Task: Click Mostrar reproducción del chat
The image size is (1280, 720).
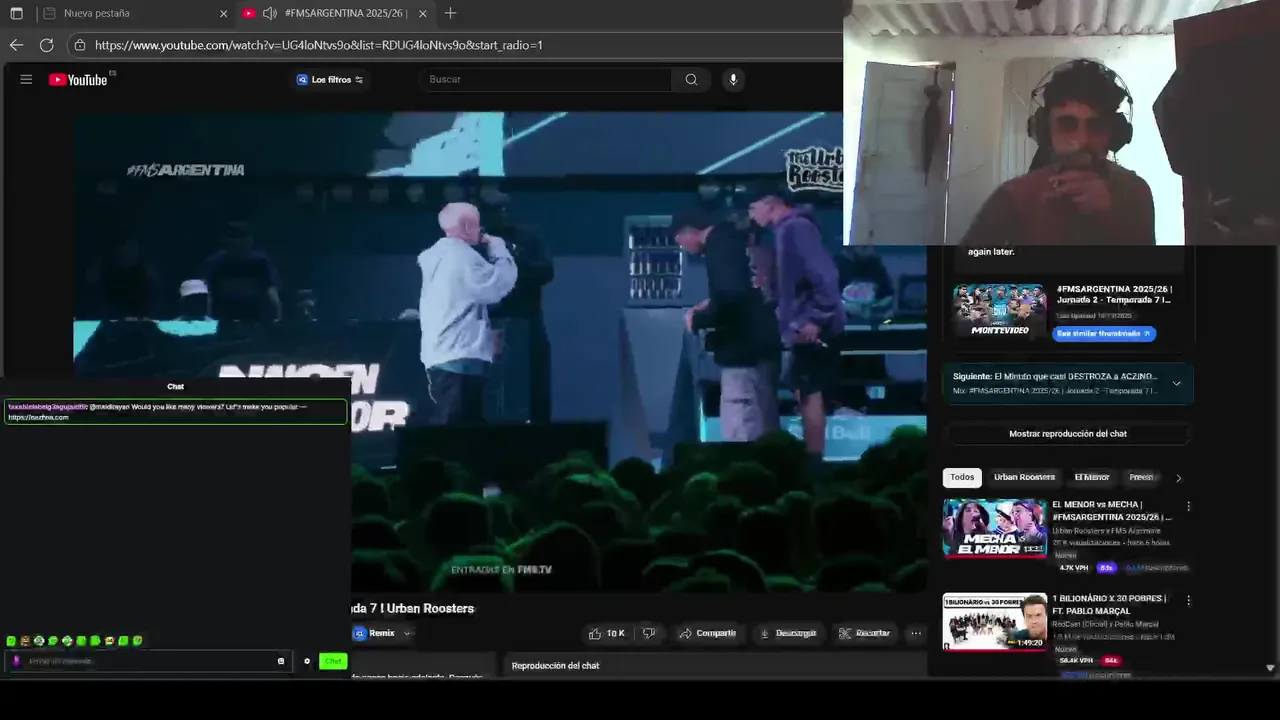Action: [1067, 434]
